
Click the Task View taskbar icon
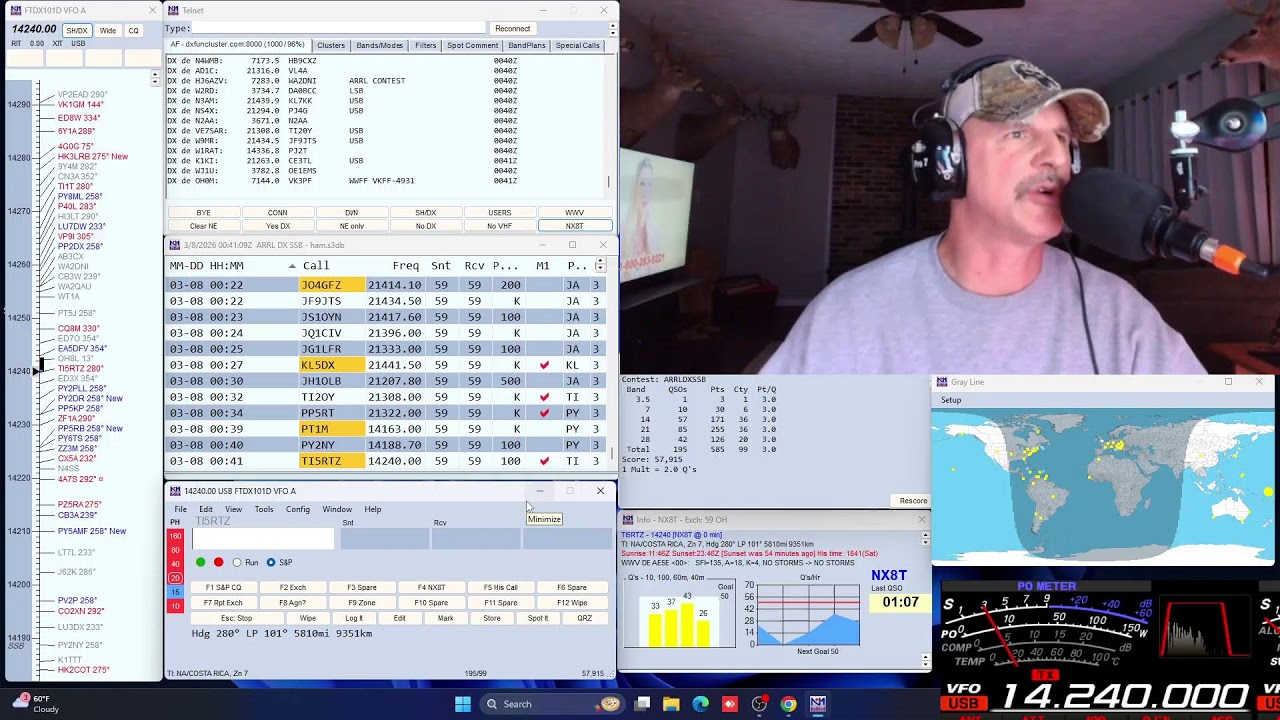coord(642,704)
